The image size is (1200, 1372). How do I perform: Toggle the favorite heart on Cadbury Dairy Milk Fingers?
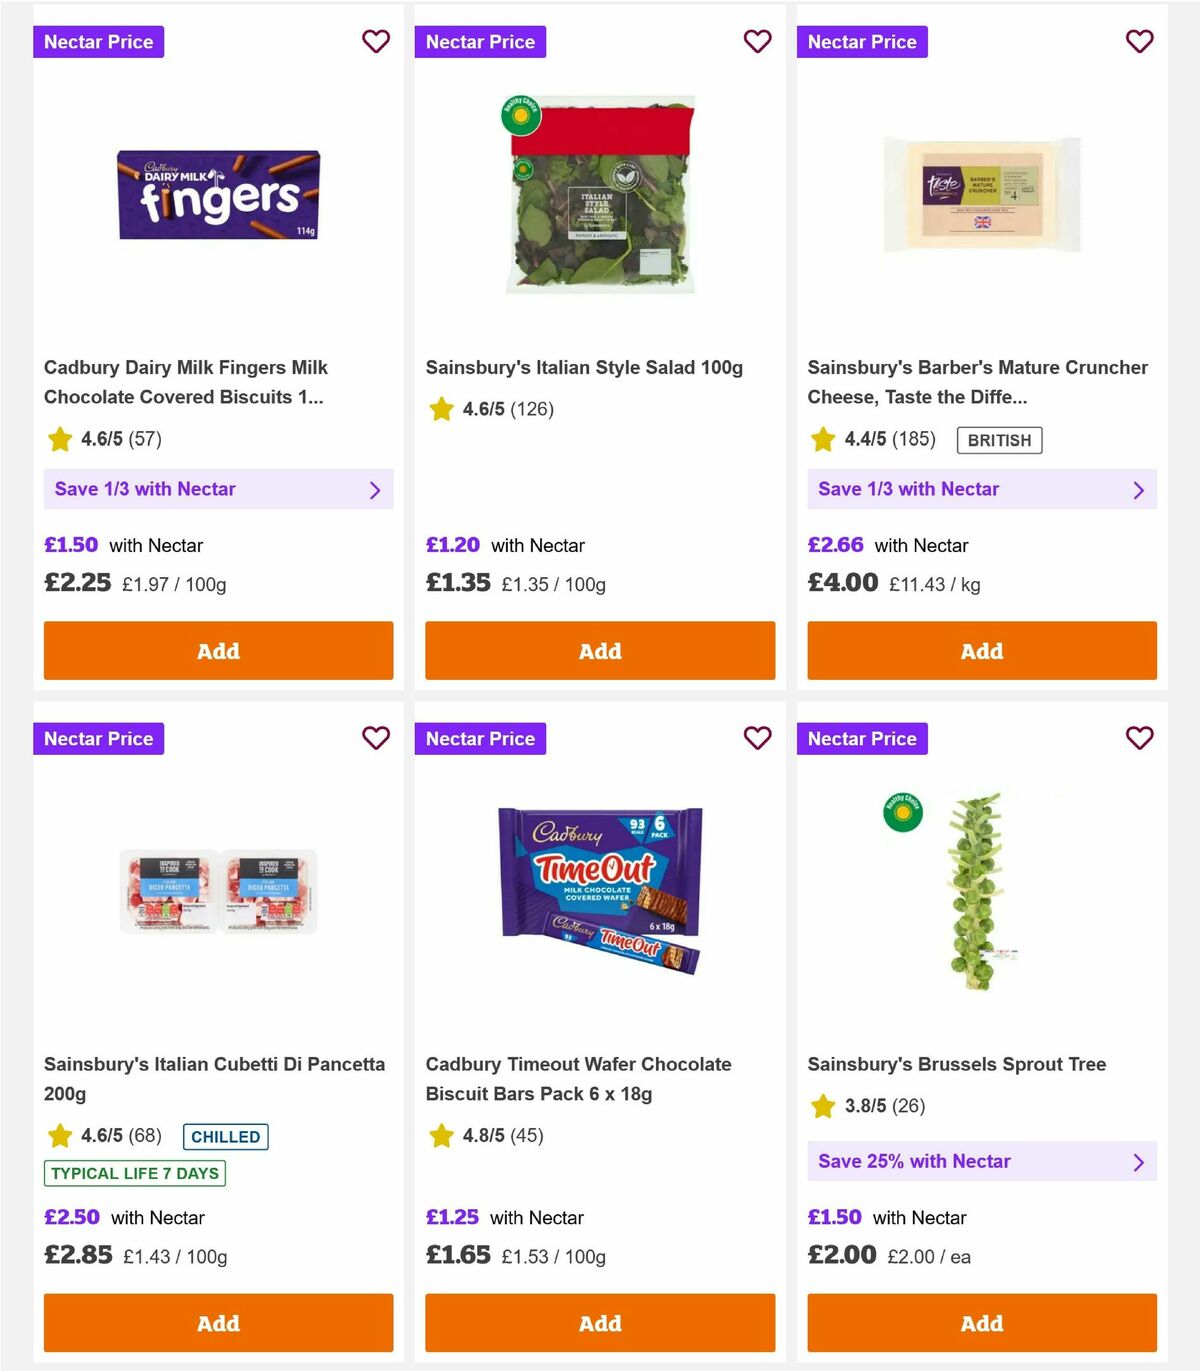point(376,42)
